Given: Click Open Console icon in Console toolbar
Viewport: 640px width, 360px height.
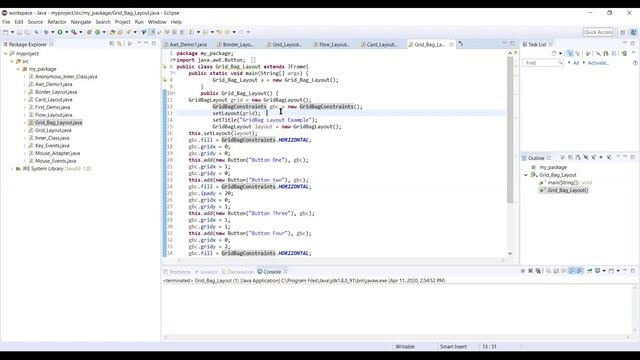Looking at the screenshot, I should click(611, 271).
